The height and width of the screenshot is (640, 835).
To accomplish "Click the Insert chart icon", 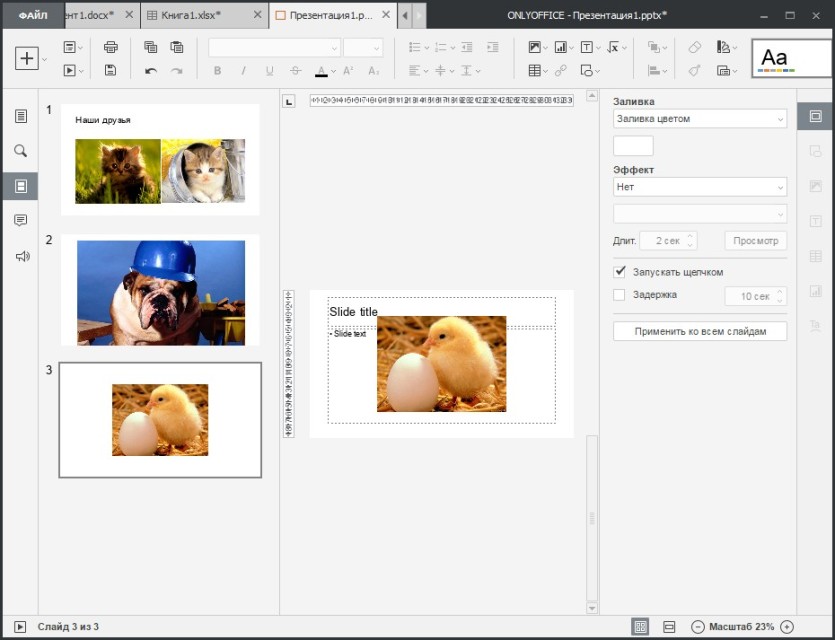I will tap(560, 47).
